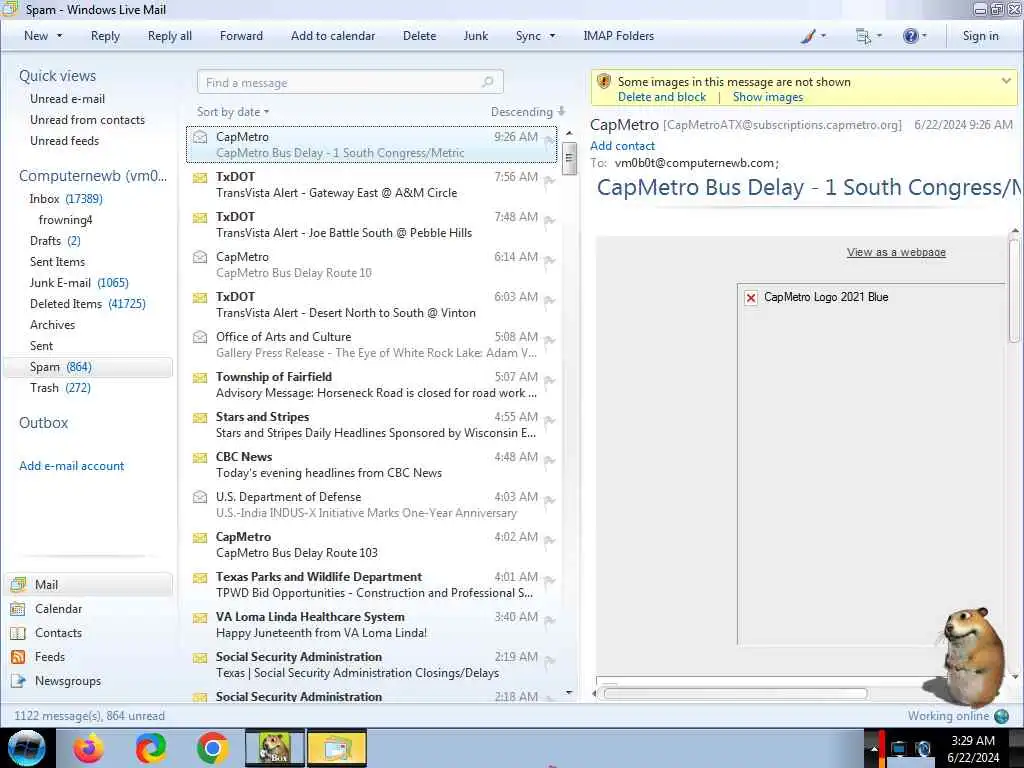Open the Sort by date dropdown

tap(233, 112)
